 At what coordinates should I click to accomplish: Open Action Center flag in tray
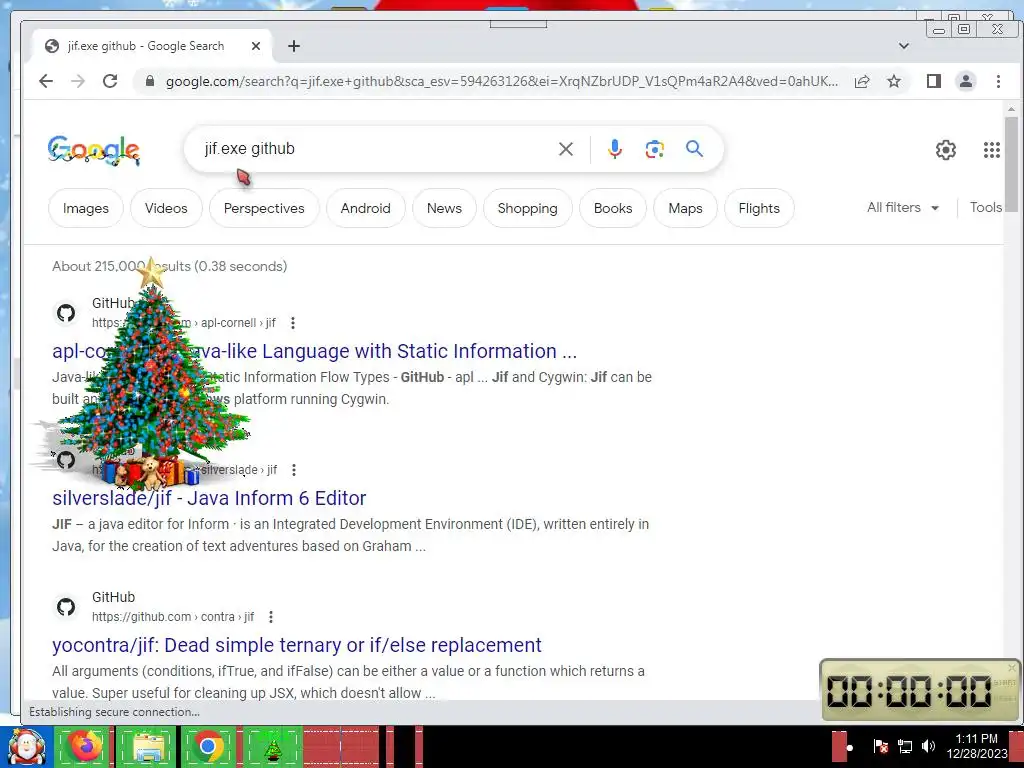click(880, 746)
